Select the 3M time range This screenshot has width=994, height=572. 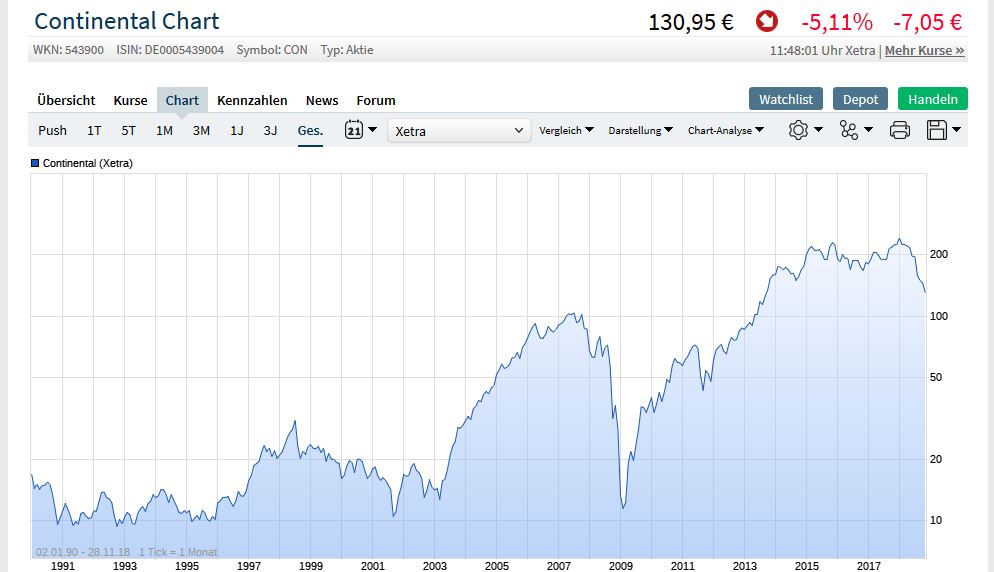[201, 130]
